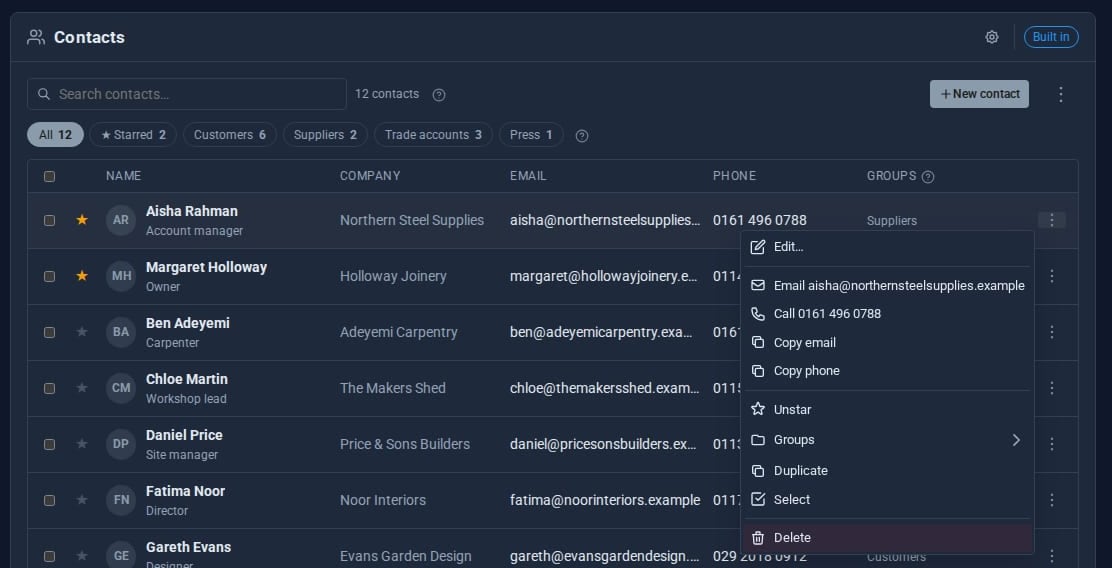
Task: Open row actions for Chloe Martin
Action: click(1052, 388)
